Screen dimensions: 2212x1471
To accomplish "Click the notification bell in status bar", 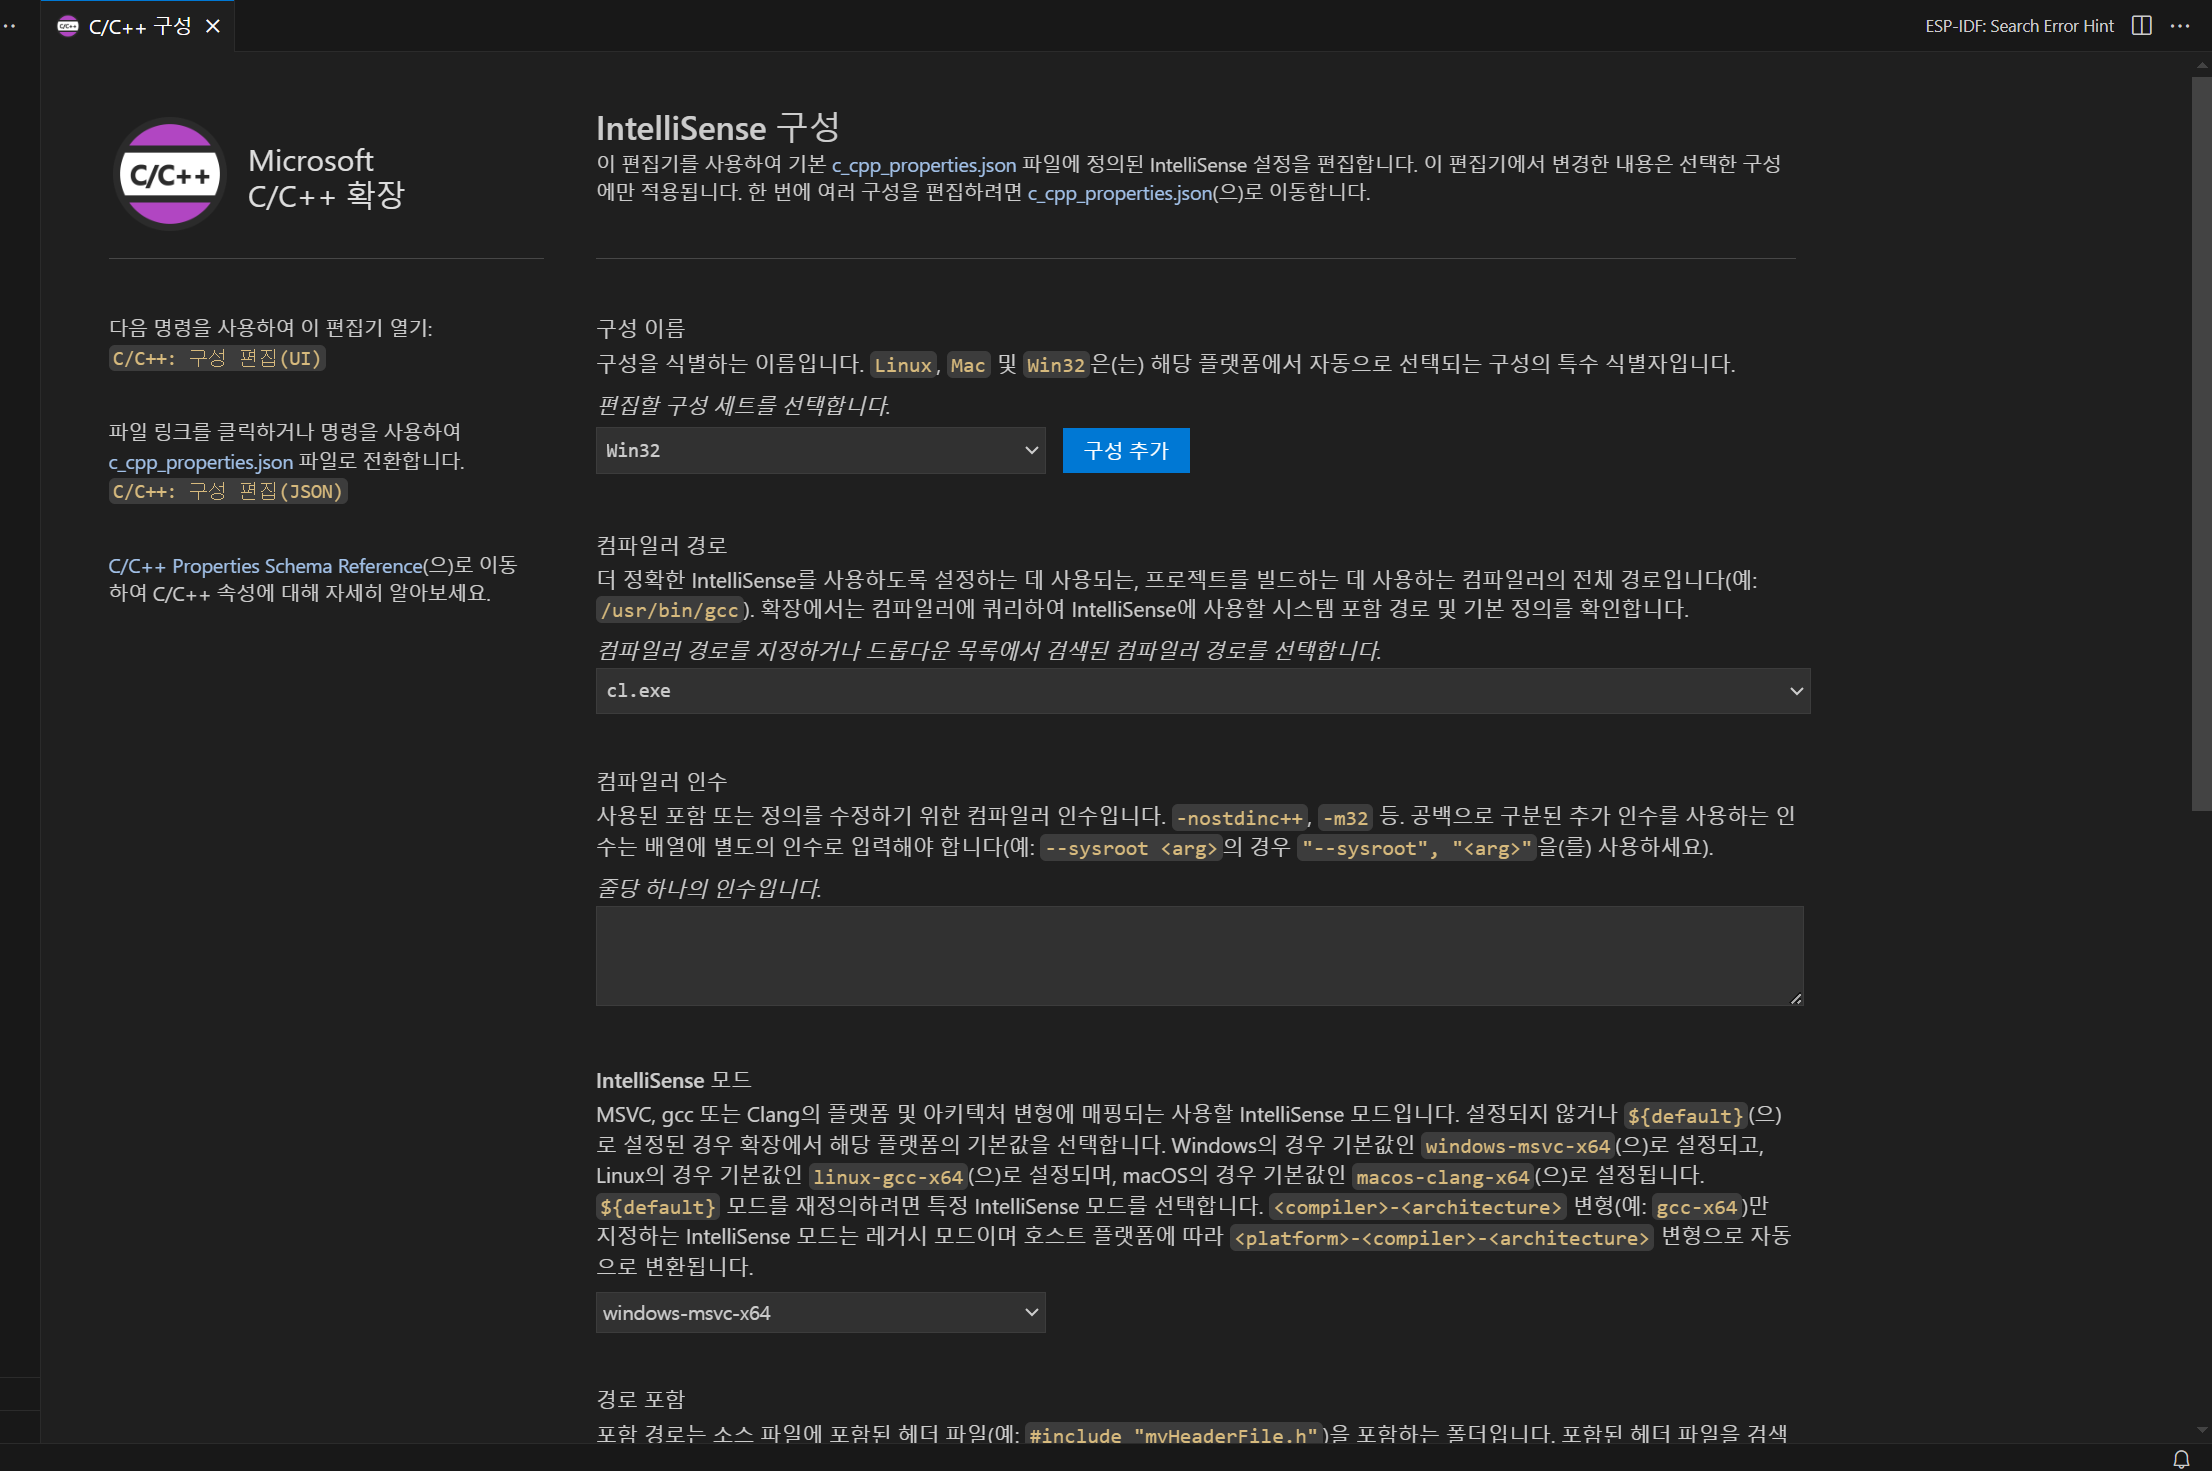I will tap(2181, 1459).
